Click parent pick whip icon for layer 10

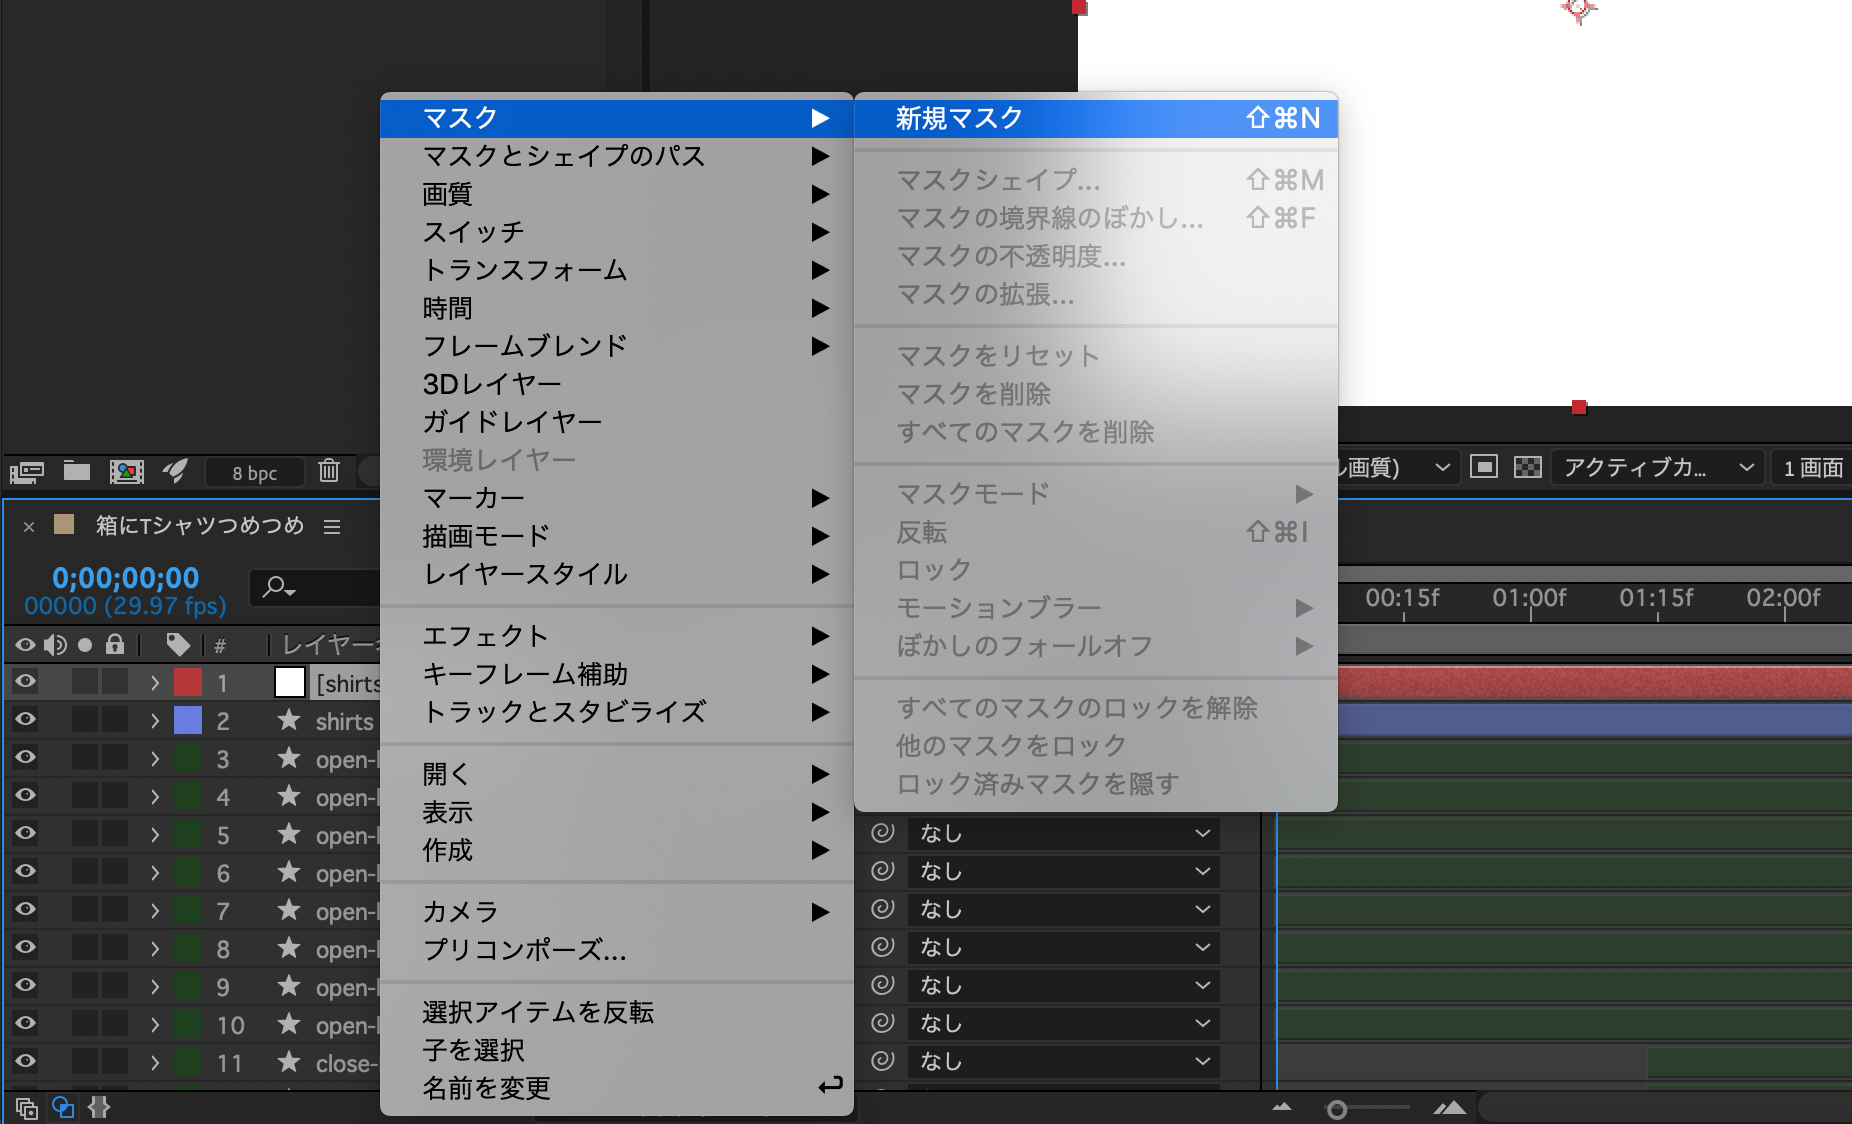click(x=882, y=1022)
